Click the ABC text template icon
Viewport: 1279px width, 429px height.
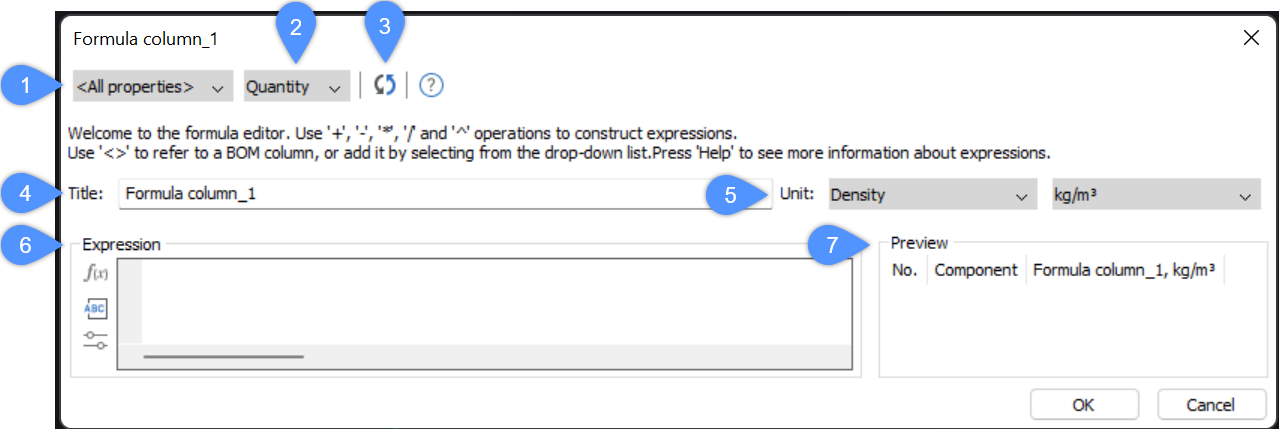(95, 308)
